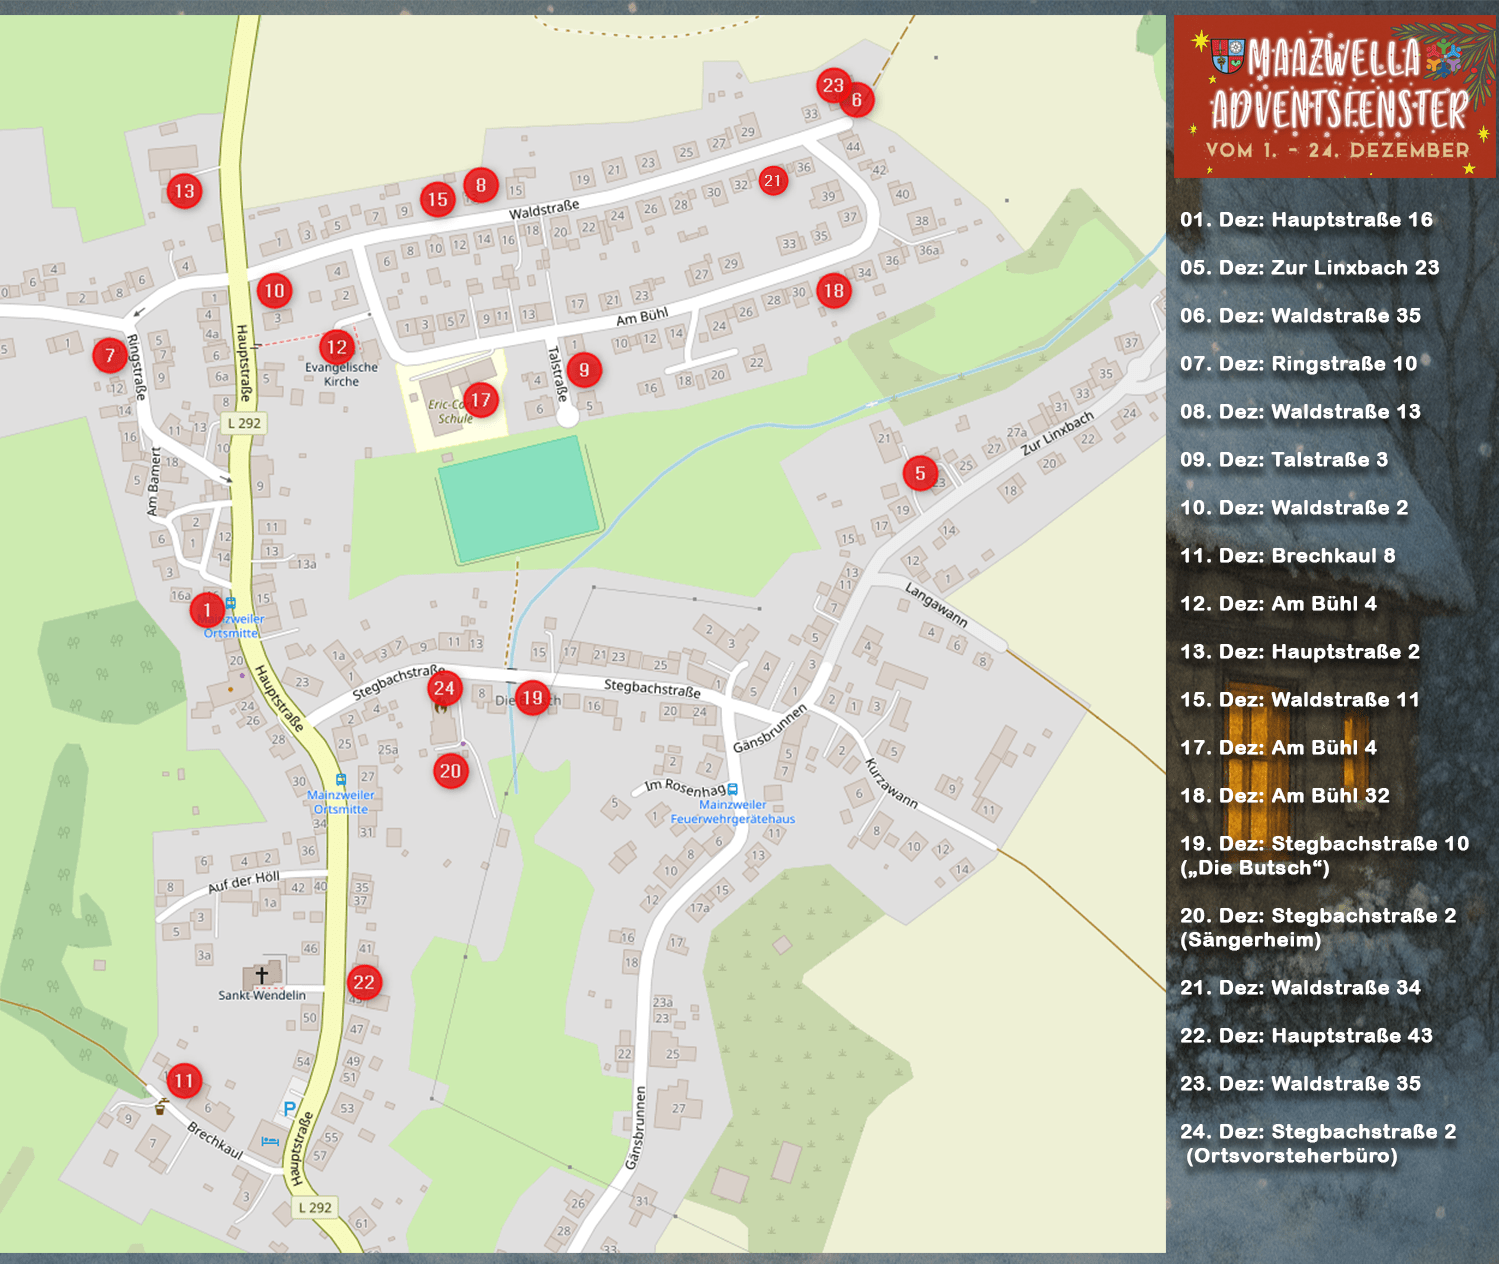Click the green sports field on map

click(x=520, y=498)
